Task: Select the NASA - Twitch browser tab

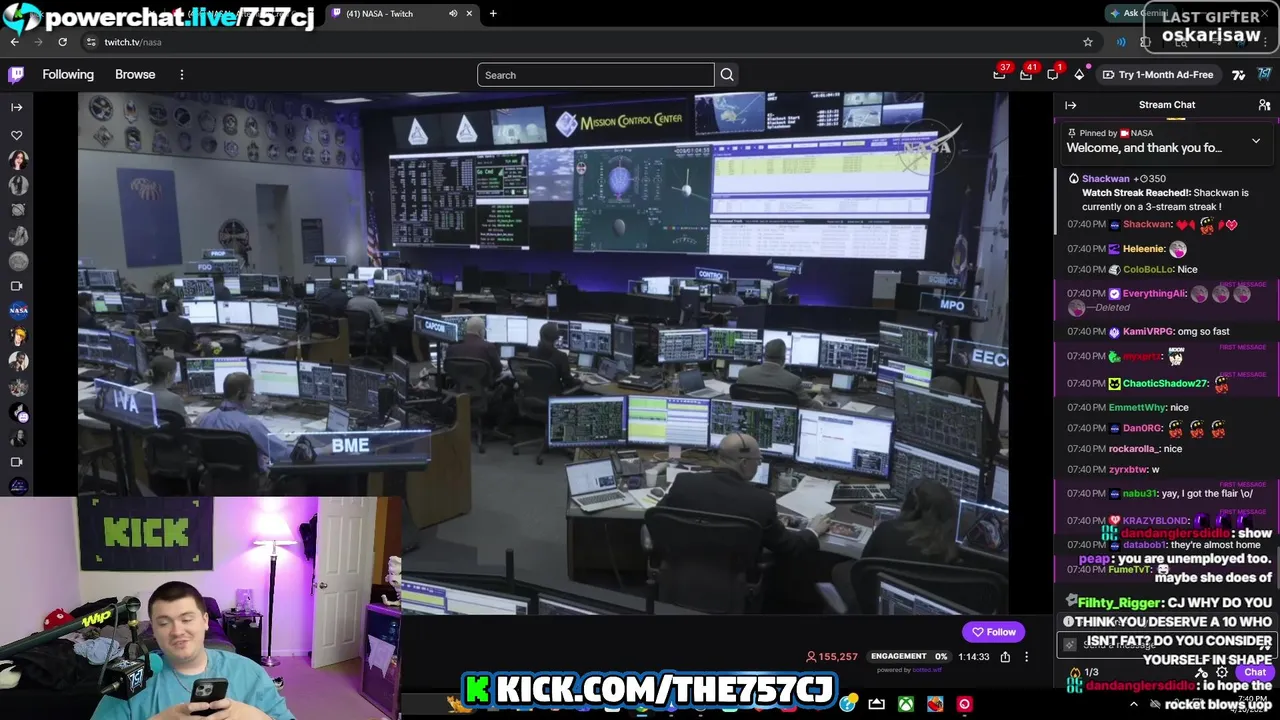Action: [400, 14]
